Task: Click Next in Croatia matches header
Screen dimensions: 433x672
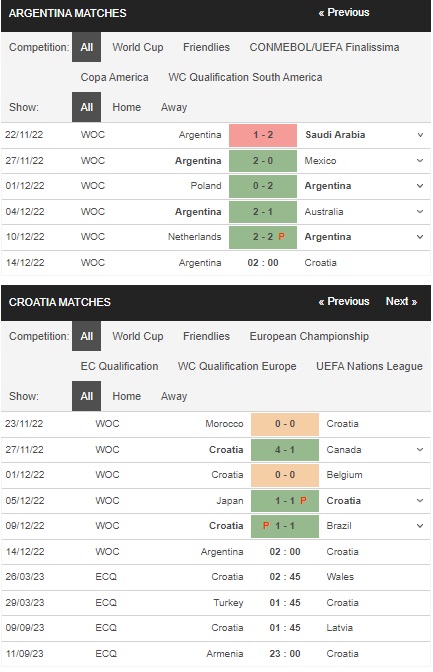Action: 401,301
